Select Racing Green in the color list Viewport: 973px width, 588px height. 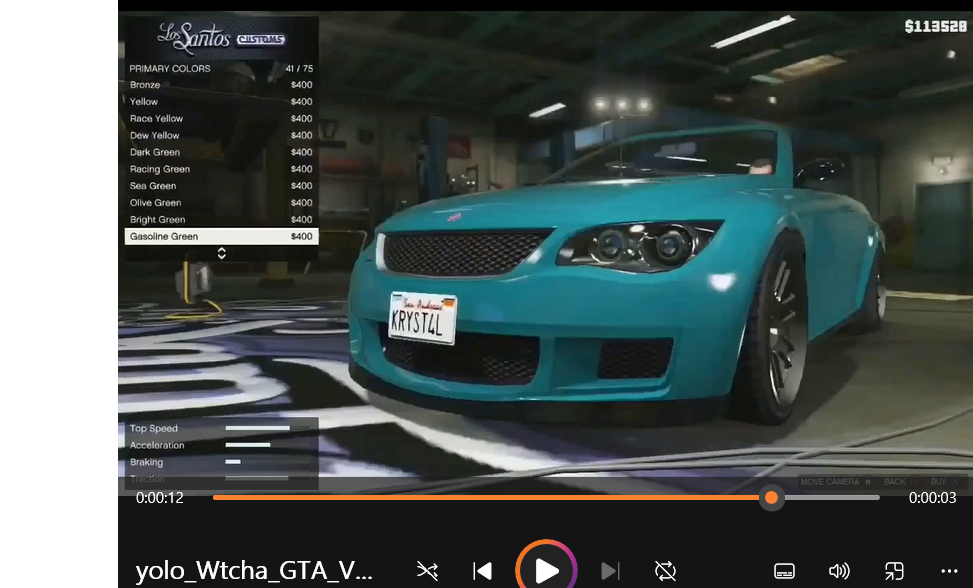pyautogui.click(x=222, y=169)
